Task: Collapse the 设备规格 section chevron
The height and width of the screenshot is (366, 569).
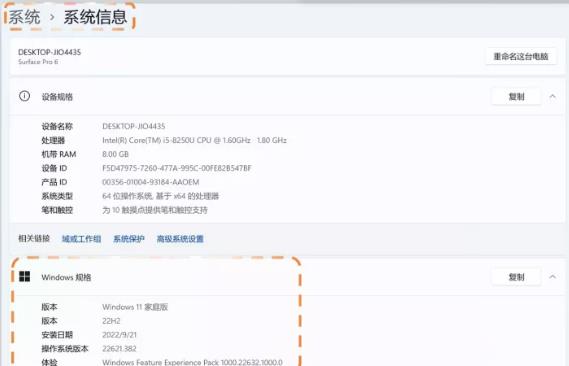Action: 552,96
